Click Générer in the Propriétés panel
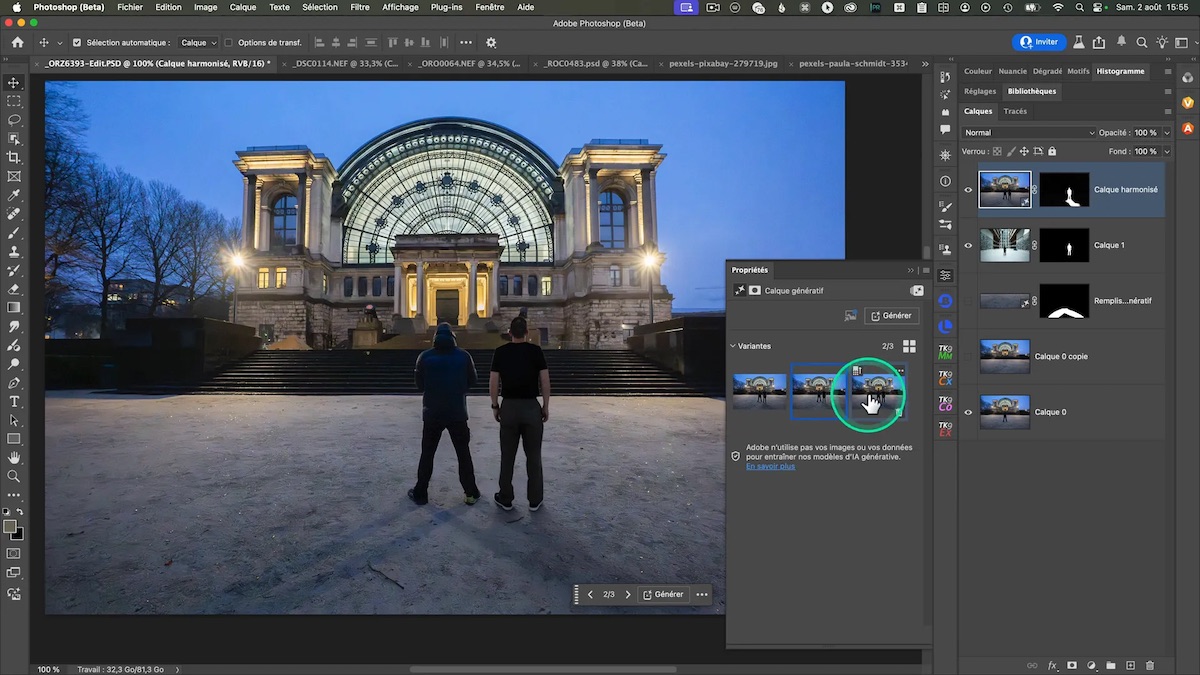1200x675 pixels. [891, 316]
